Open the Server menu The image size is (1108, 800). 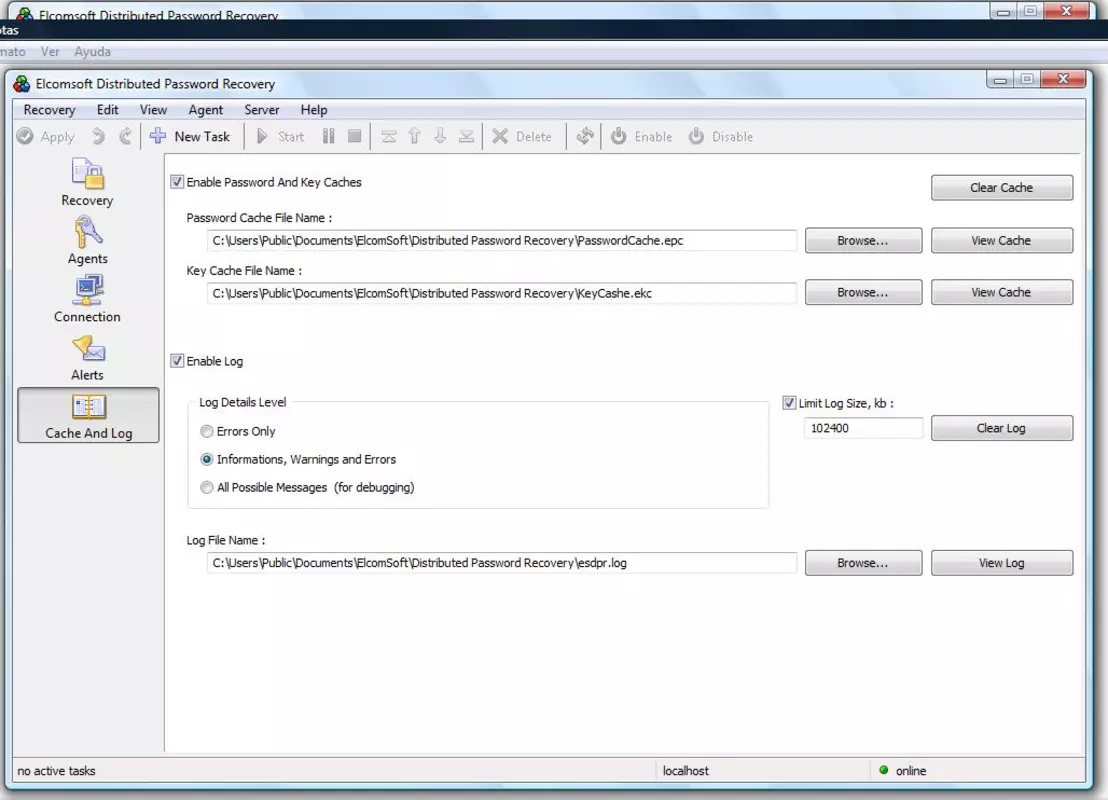[x=261, y=110]
